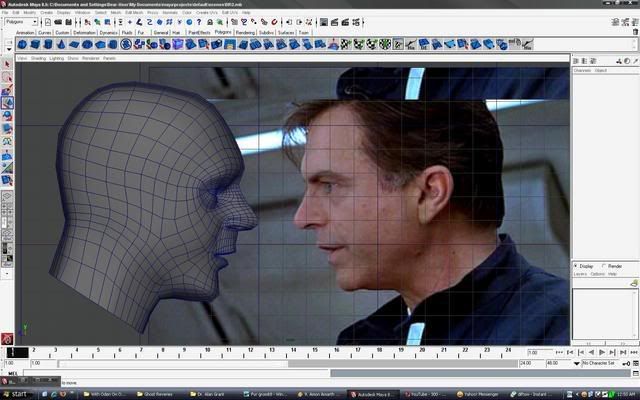
Task: Click the yellow-and-blue bridge shelf icon
Action: pyautogui.click(x=230, y=44)
